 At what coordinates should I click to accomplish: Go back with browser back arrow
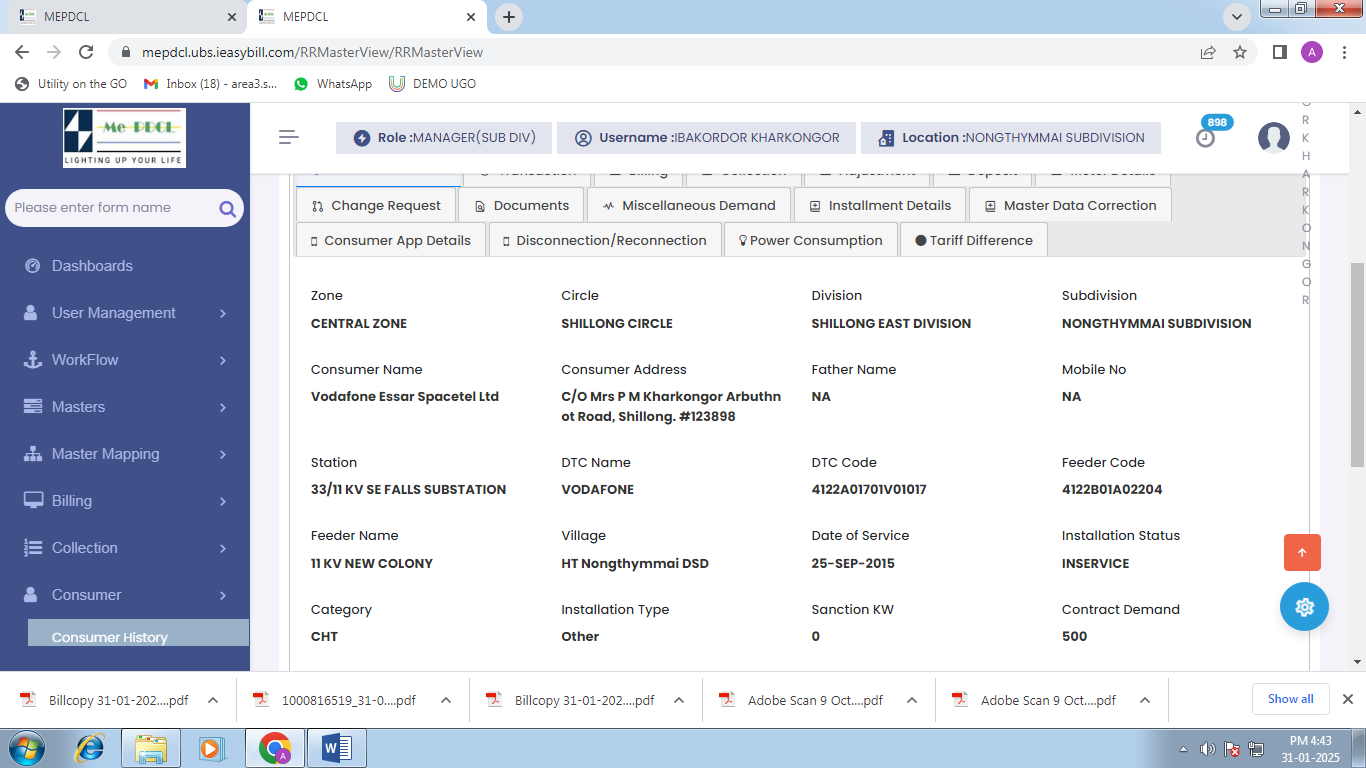tap(22, 52)
